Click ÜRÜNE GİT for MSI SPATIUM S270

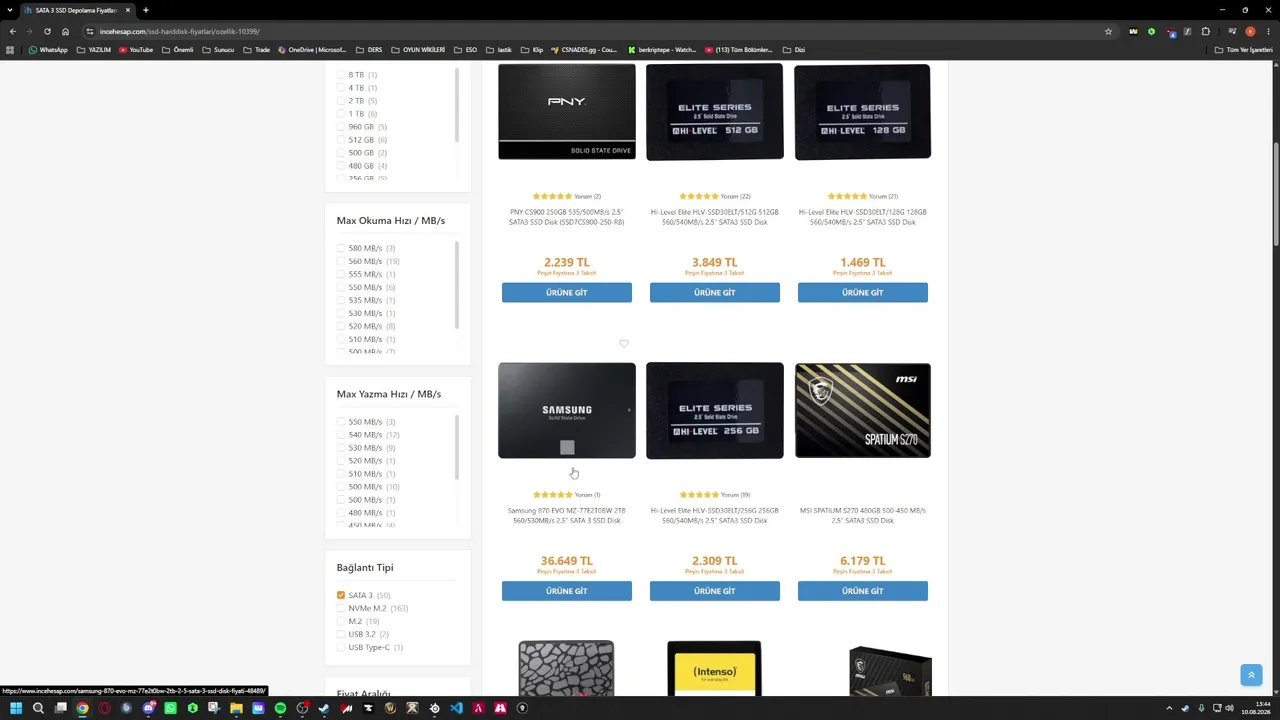point(863,591)
